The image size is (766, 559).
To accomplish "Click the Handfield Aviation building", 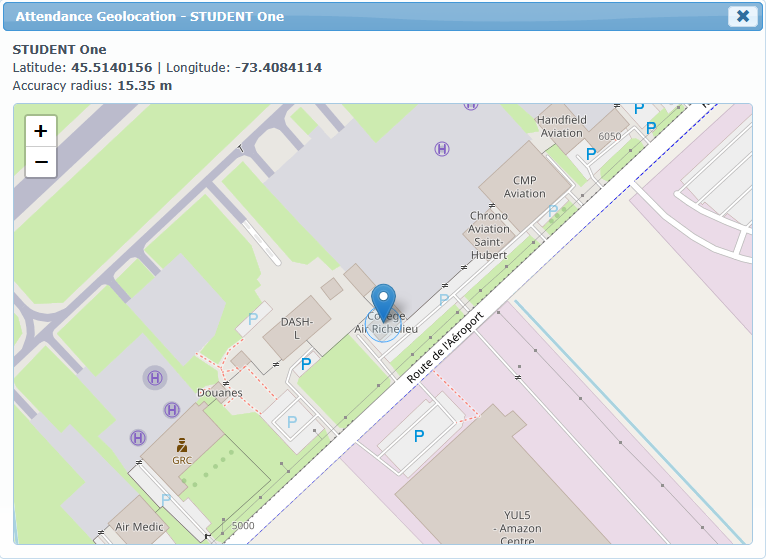I will point(561,126).
